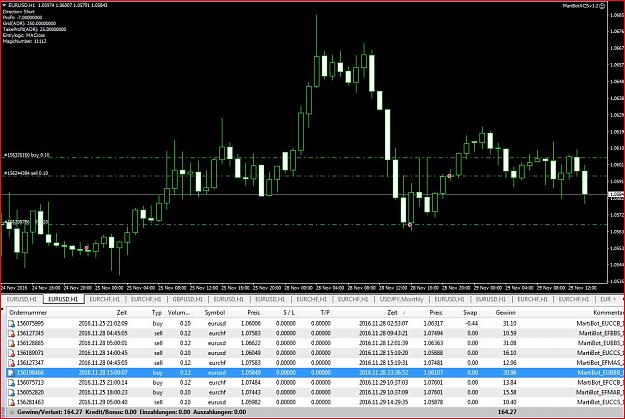
Task: Click open time 2016.11.25 21:02:09
Action: tap(103, 323)
